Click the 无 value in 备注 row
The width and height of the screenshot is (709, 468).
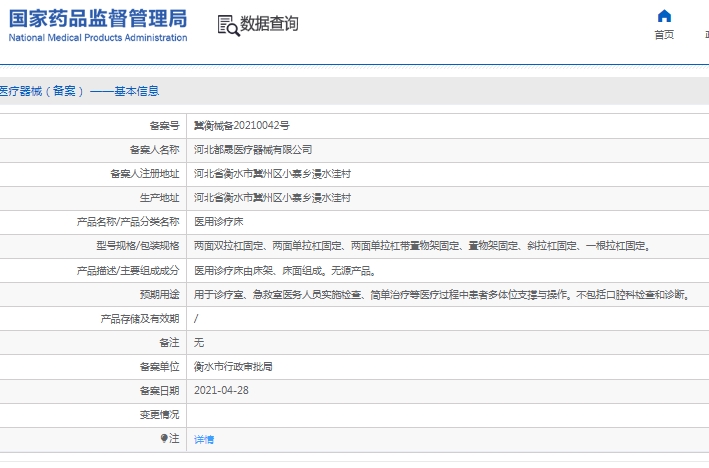click(x=199, y=343)
